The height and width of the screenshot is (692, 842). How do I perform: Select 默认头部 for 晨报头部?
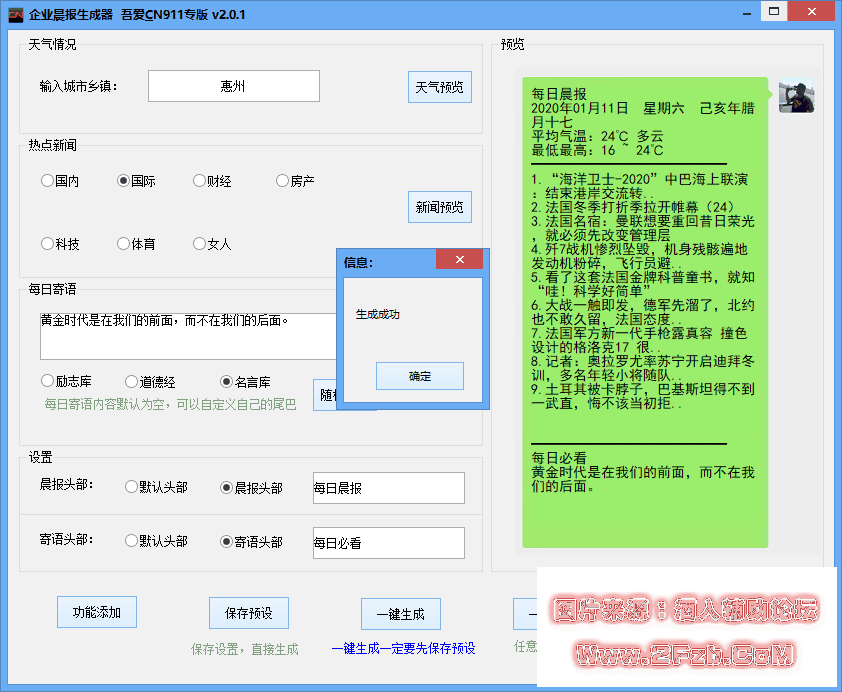(x=132, y=487)
